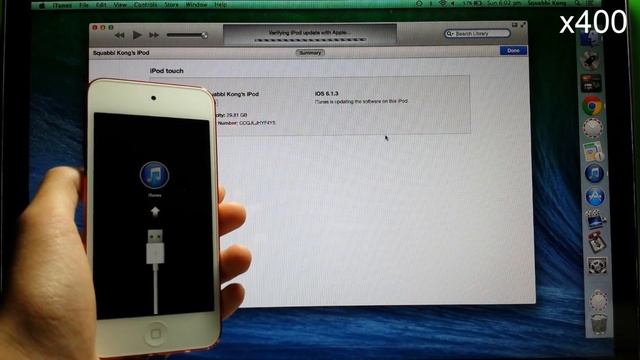Click 'iTunes is updating the software' message
The height and width of the screenshot is (360, 640).
(361, 101)
